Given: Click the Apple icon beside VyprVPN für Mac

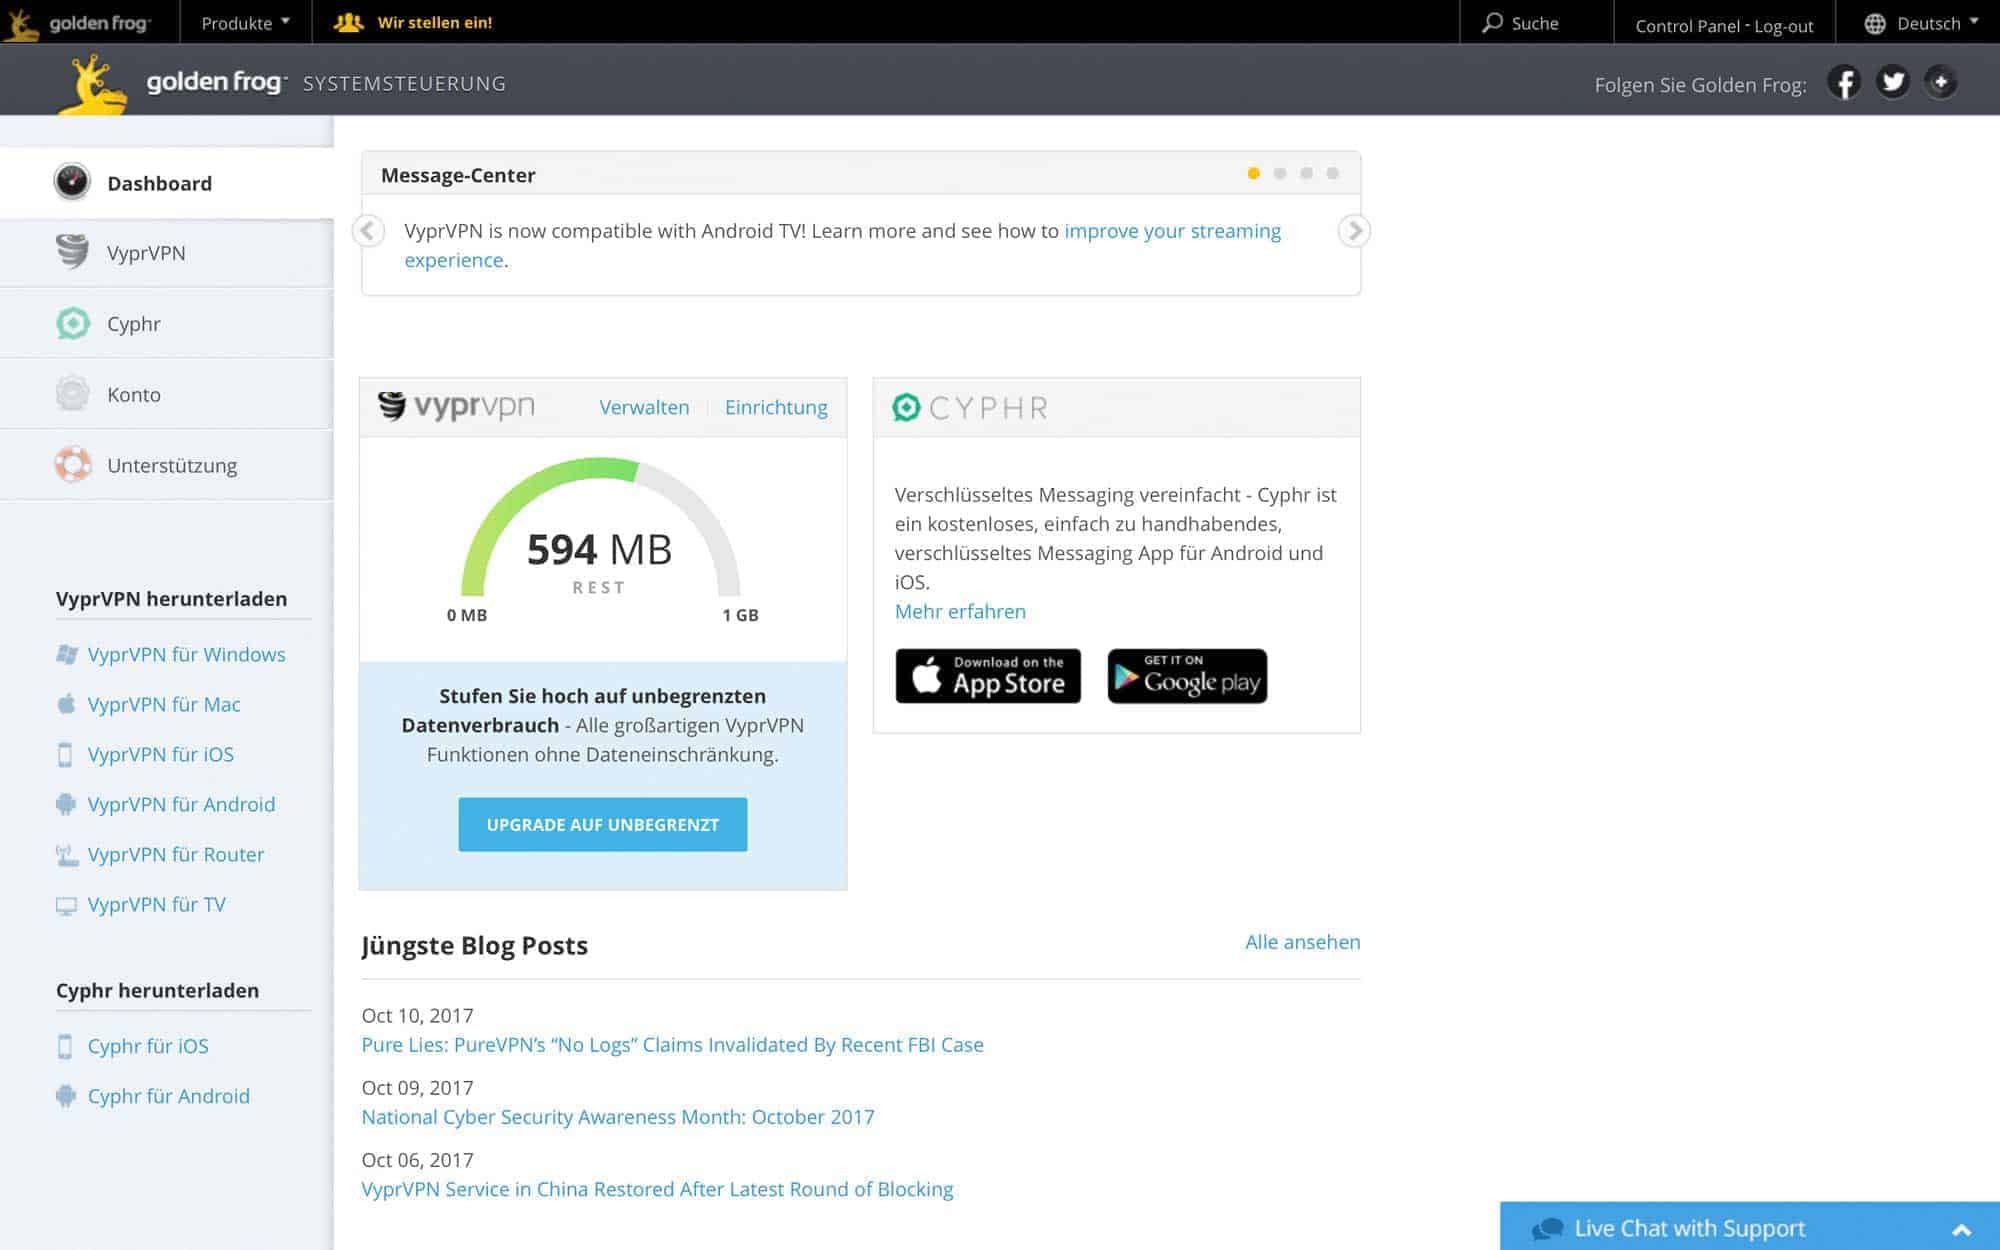Looking at the screenshot, I should 66,704.
